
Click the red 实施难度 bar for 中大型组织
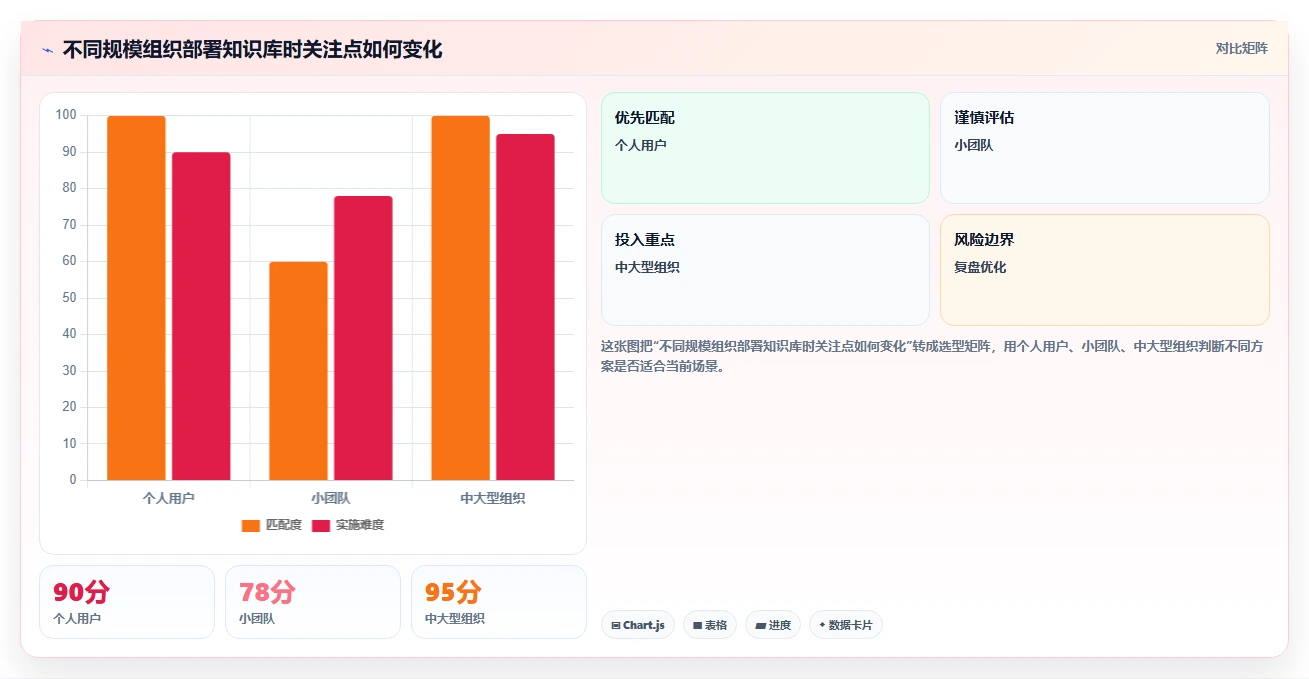point(525,307)
